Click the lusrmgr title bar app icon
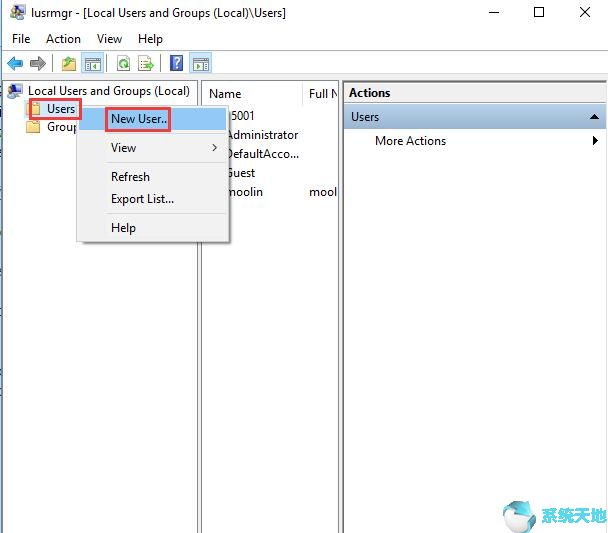 pos(17,12)
